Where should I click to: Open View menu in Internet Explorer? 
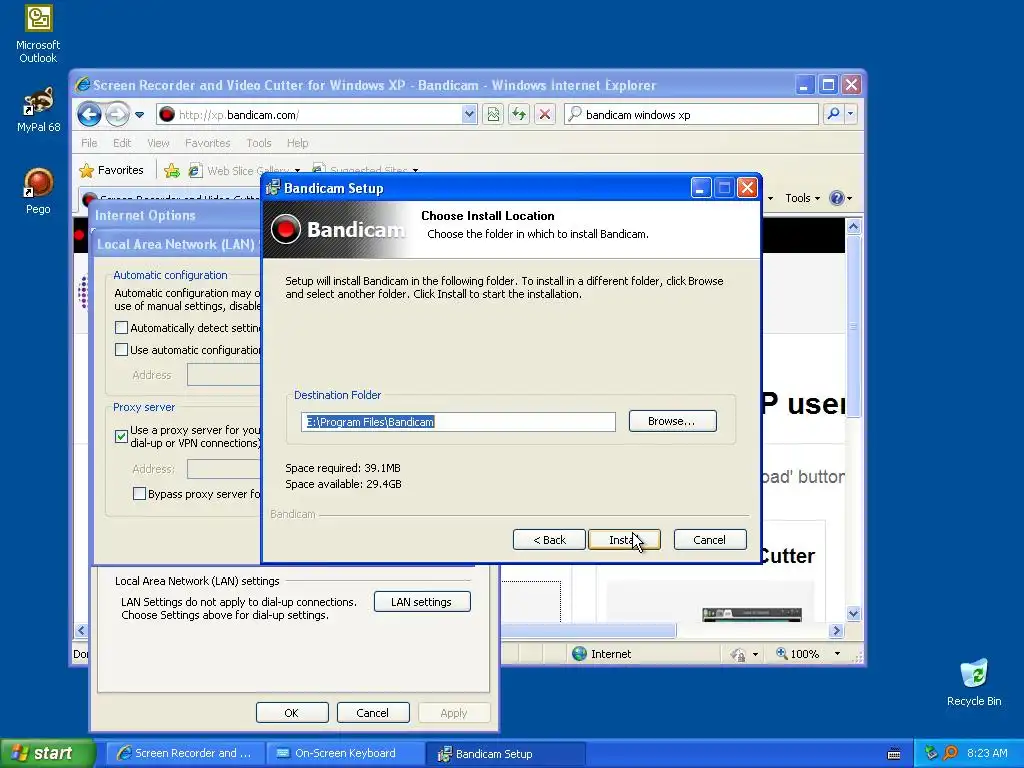158,143
